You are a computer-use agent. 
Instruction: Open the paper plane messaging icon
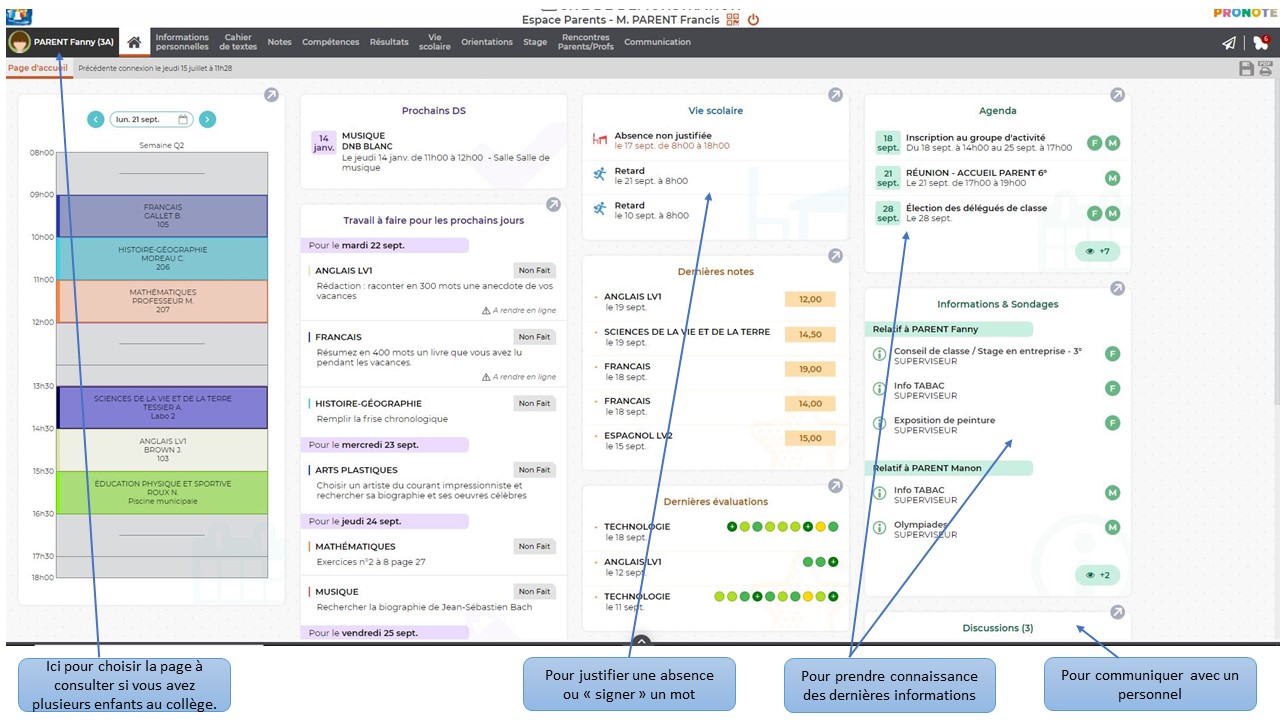pyautogui.click(x=1229, y=43)
